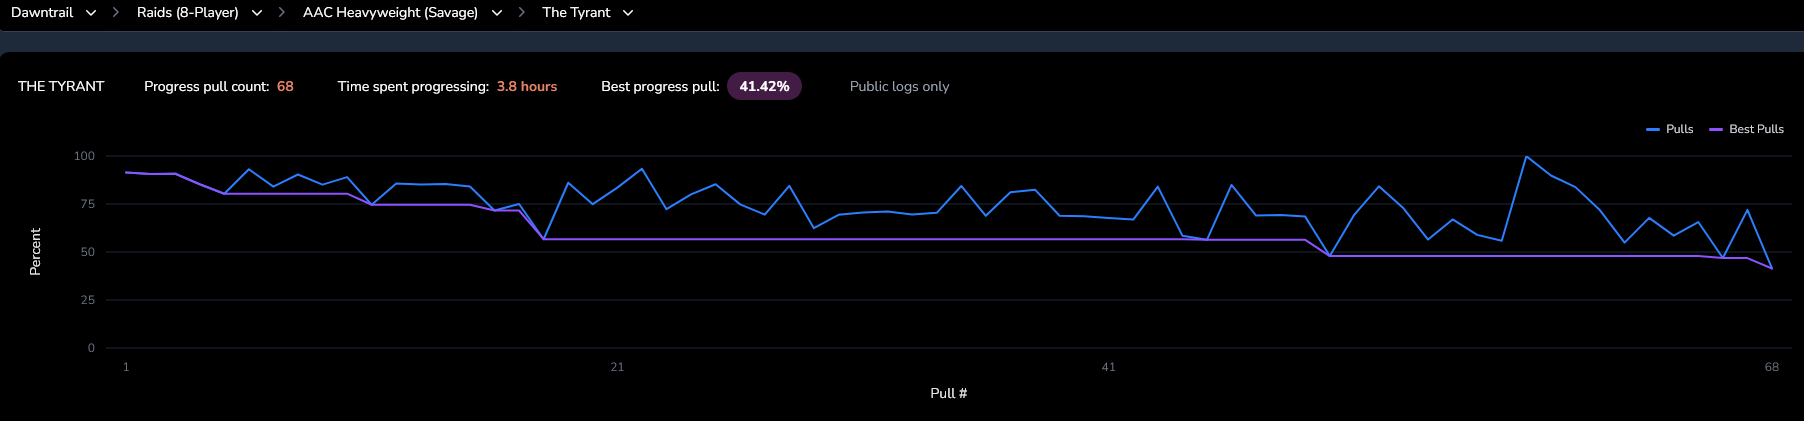
Task: Click the pull 68 data point on chart
Action: 1772,268
